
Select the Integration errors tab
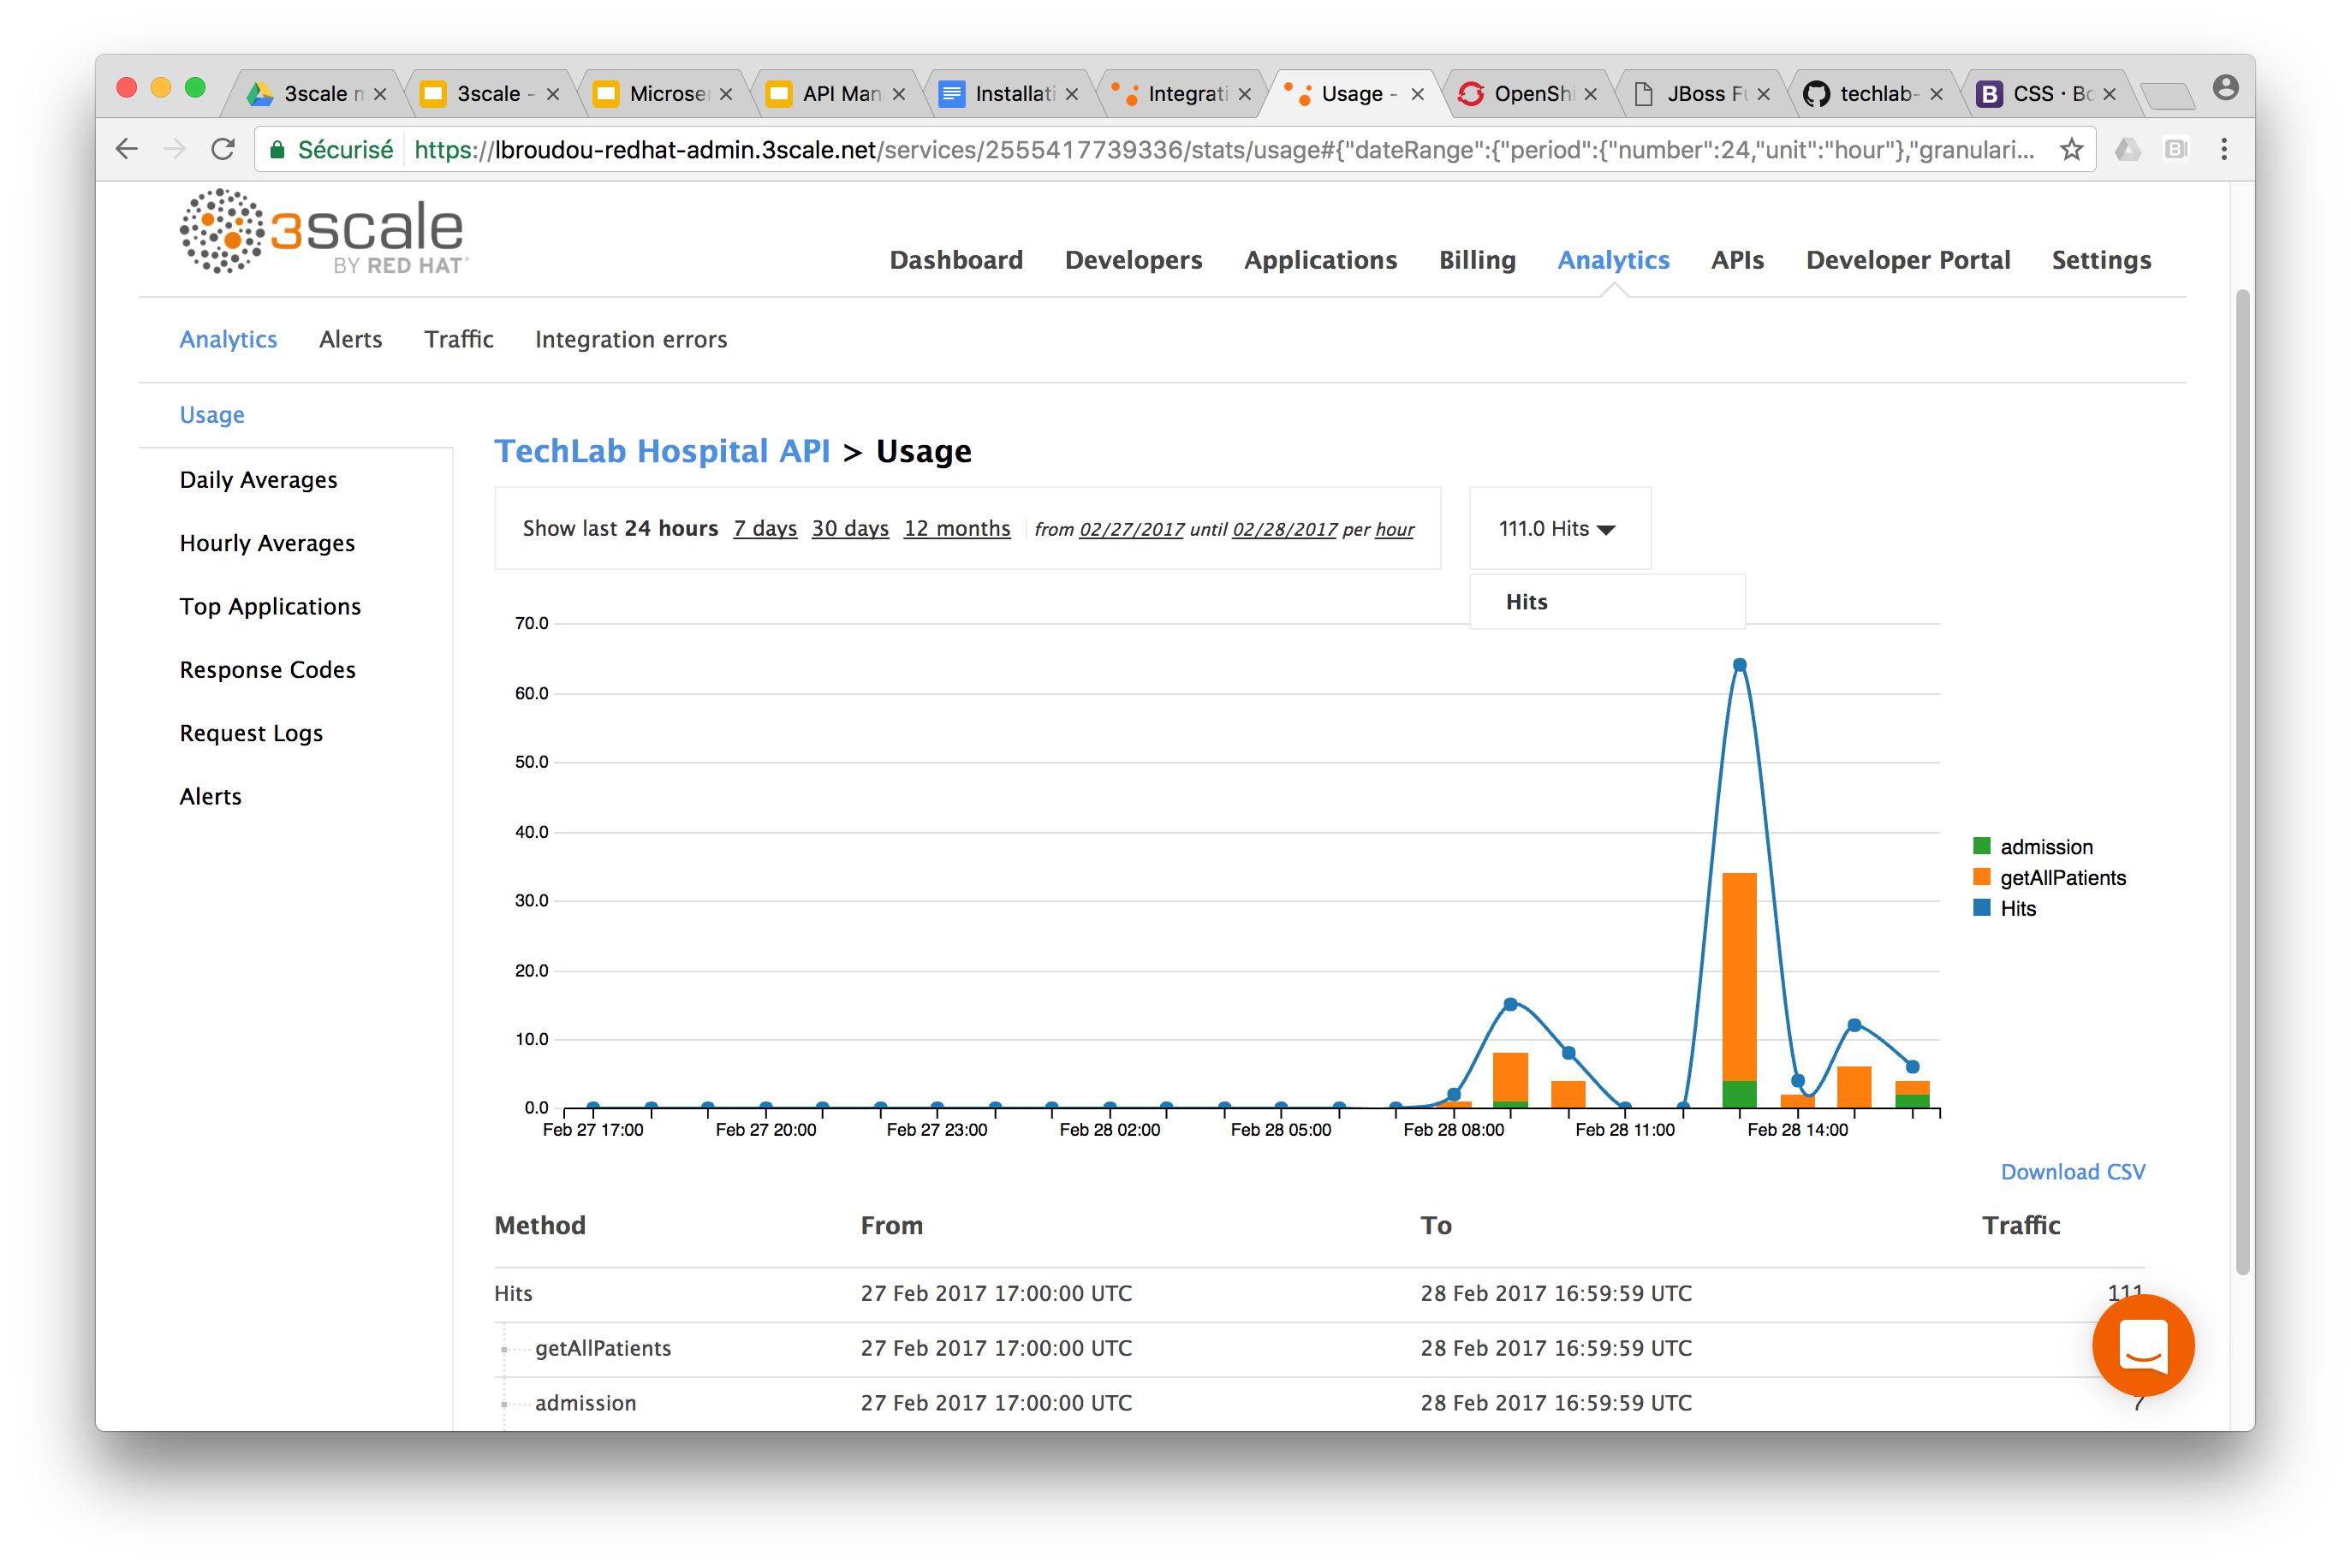point(630,340)
